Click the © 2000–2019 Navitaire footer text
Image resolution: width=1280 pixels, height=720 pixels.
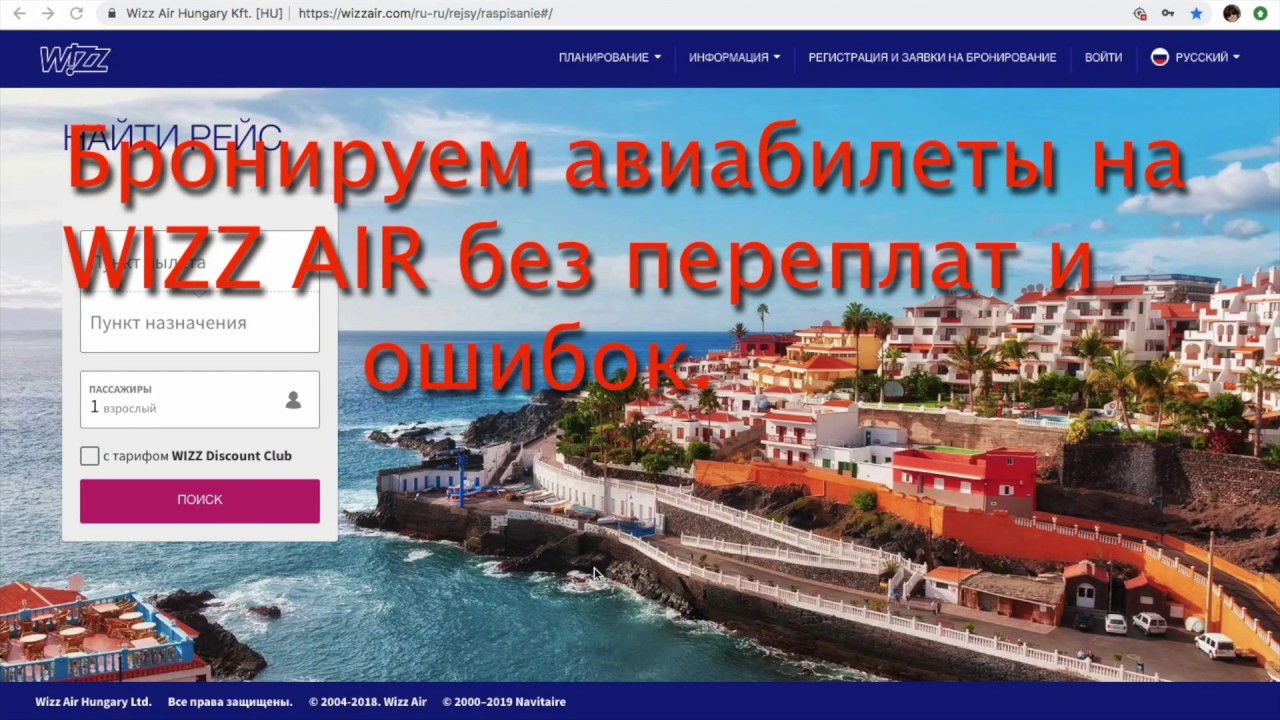click(x=504, y=702)
